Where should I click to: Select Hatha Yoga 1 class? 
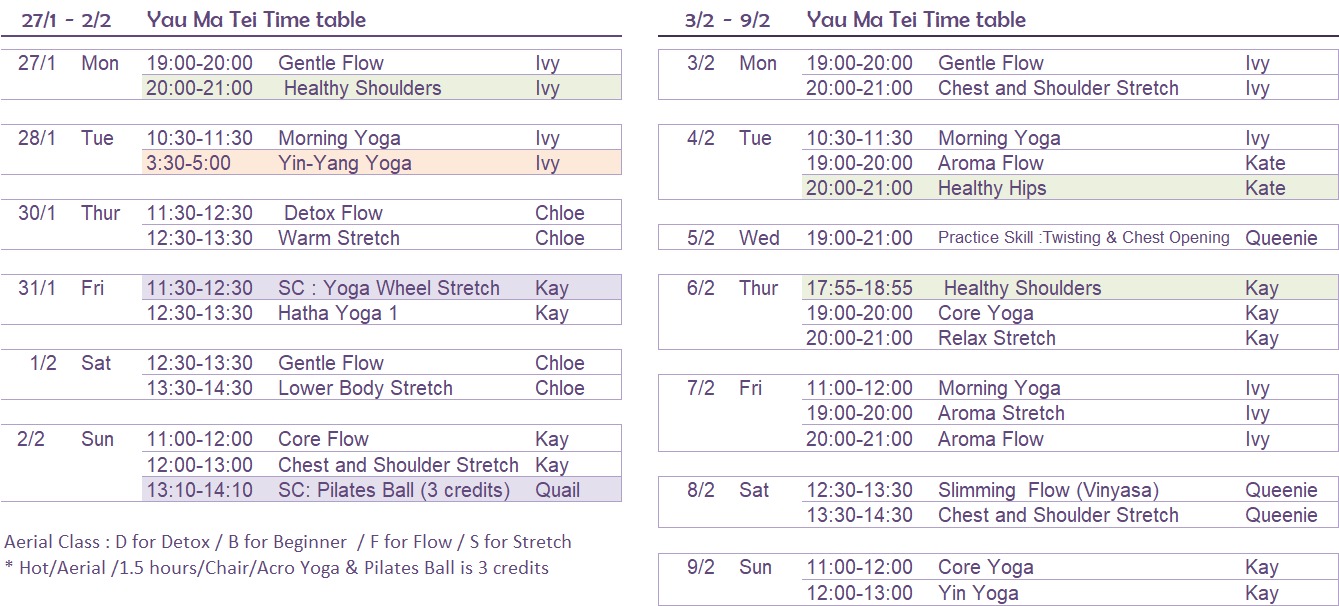[337, 313]
